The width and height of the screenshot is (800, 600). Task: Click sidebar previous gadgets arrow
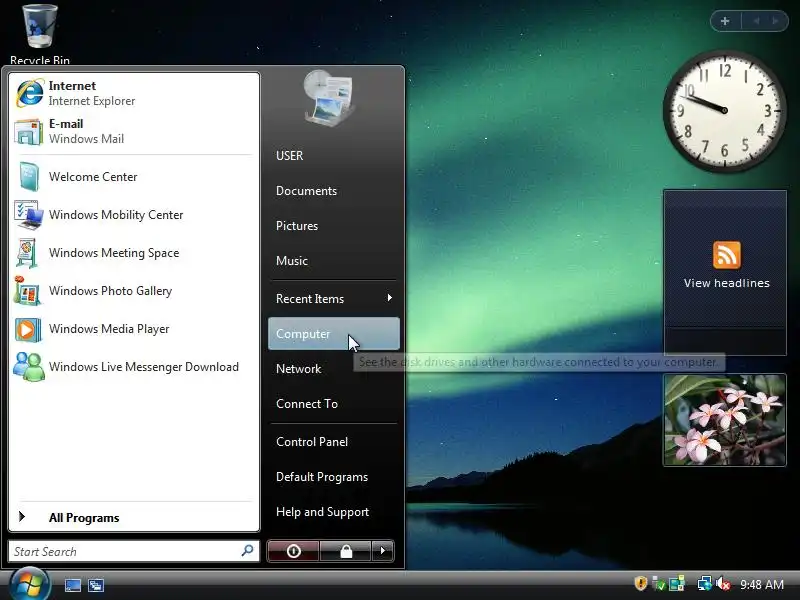click(x=756, y=21)
